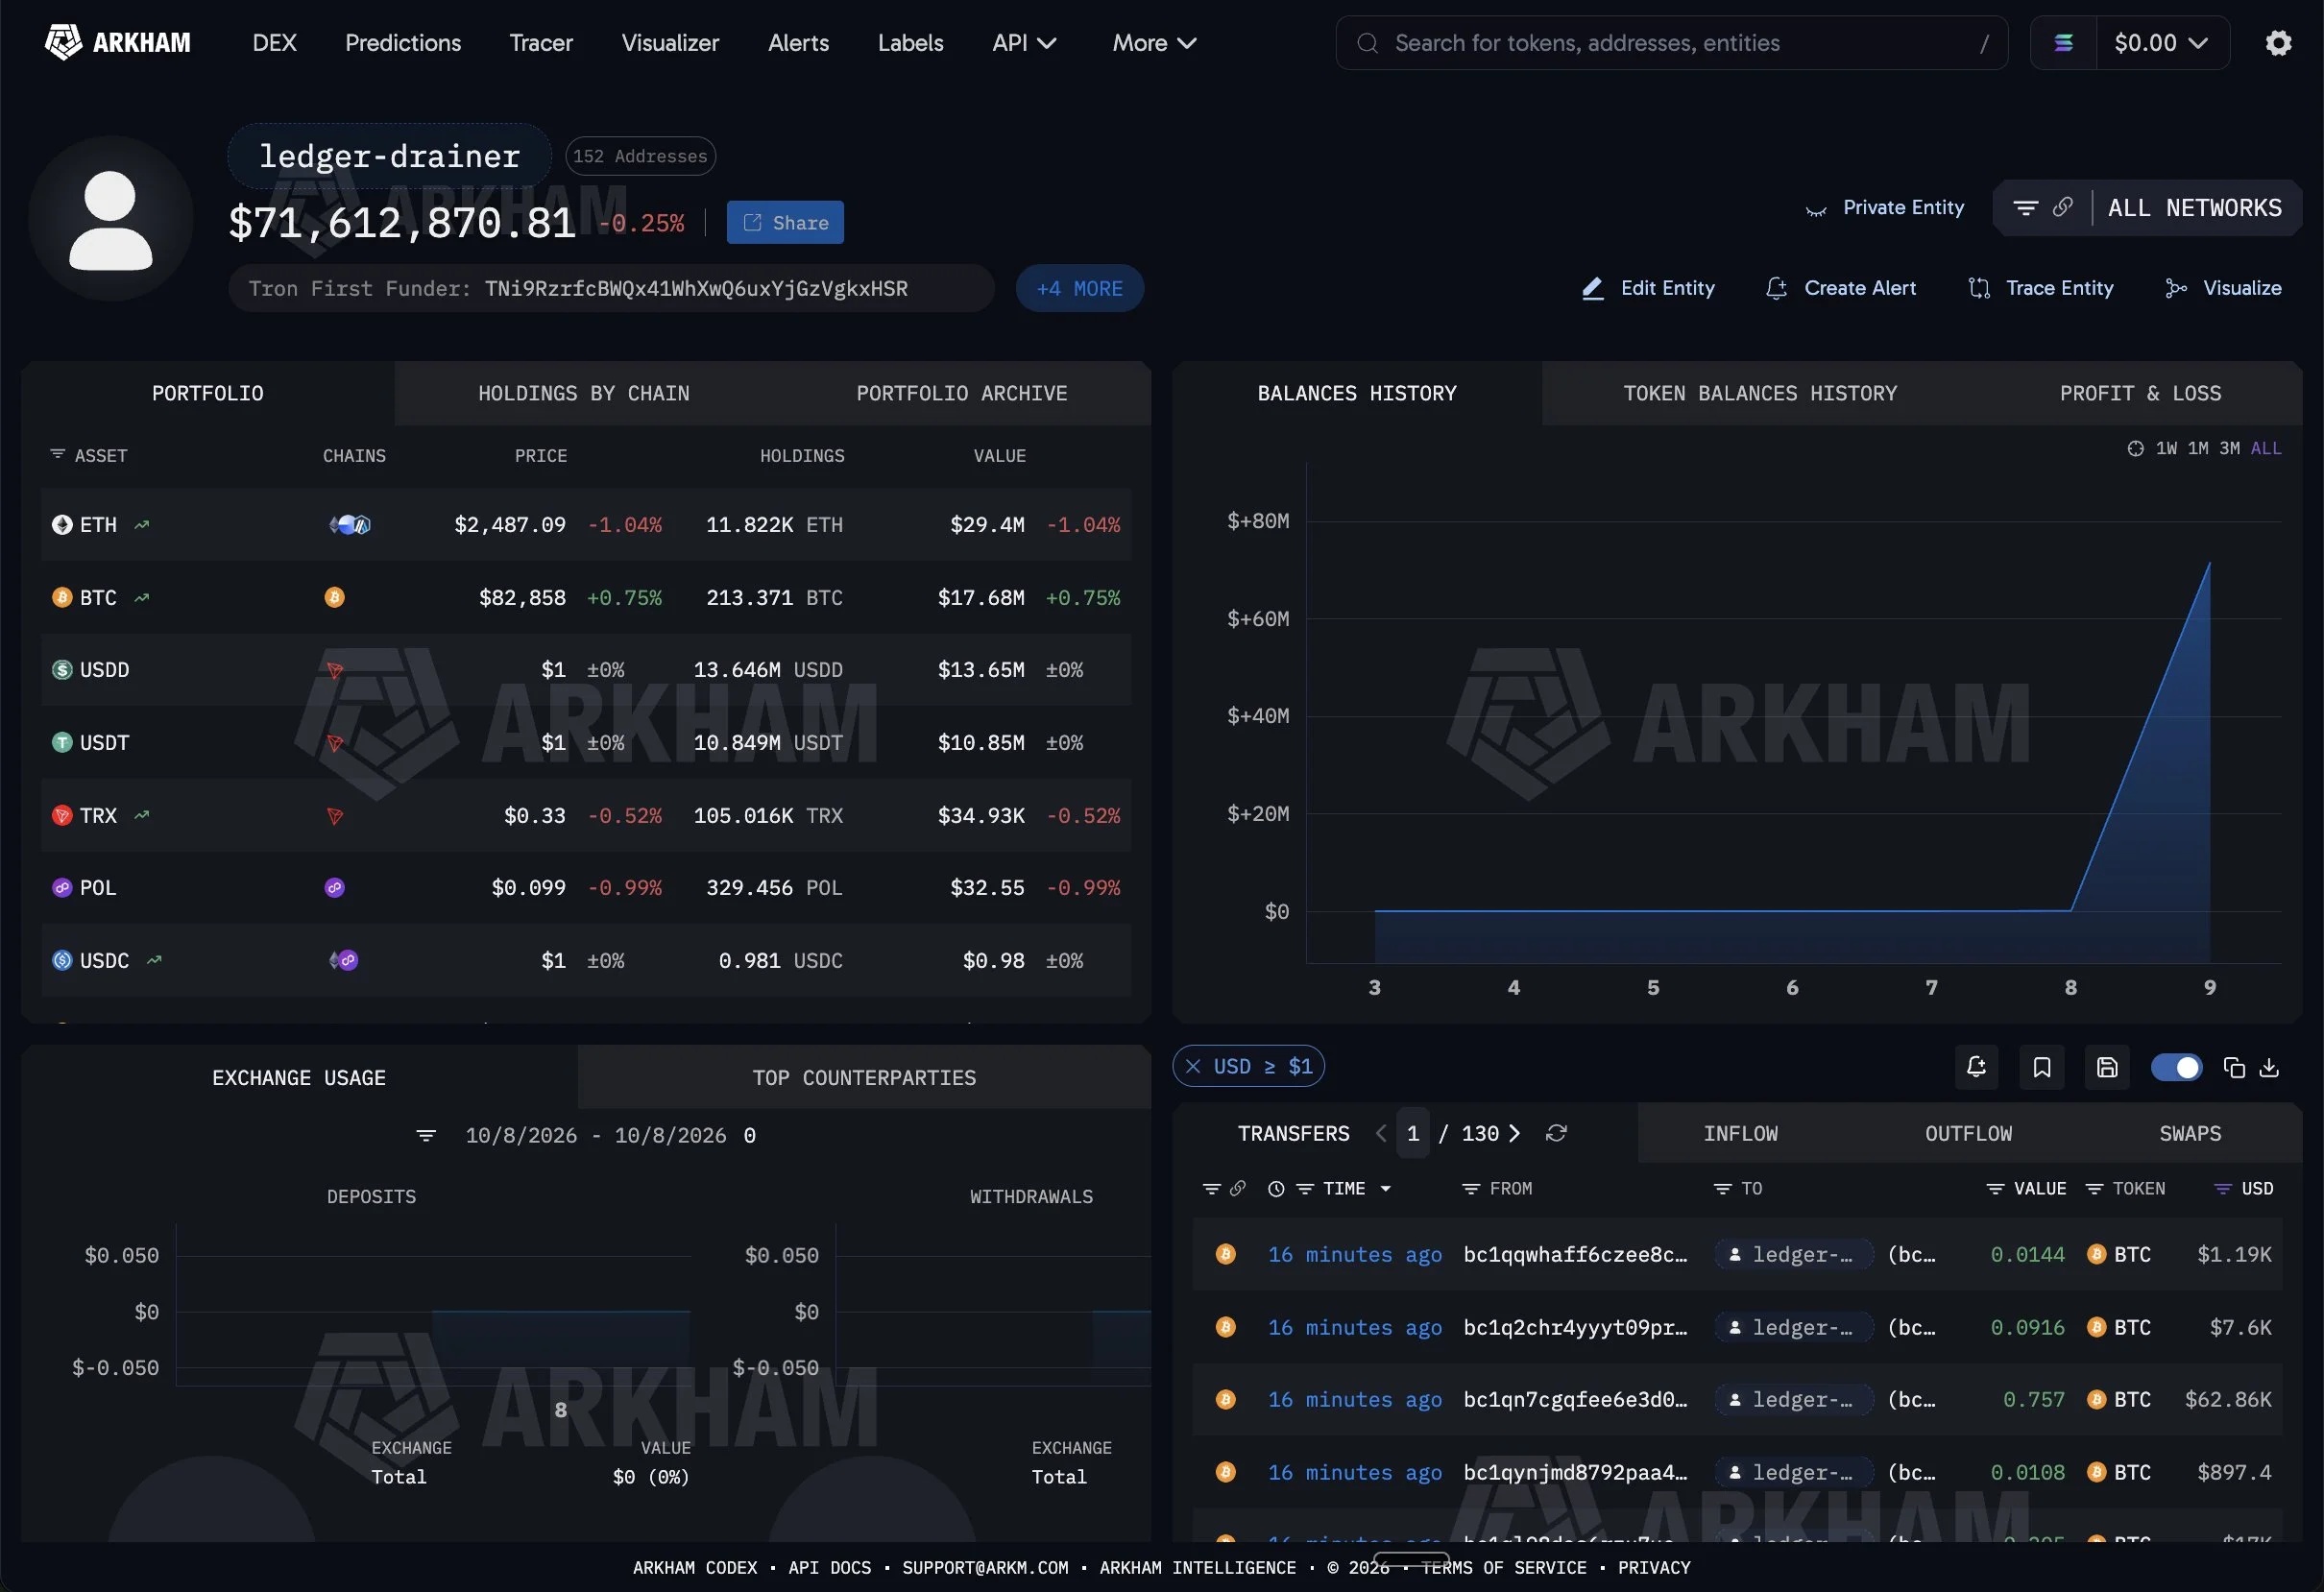Viewport: 2324px width, 1592px height.
Task: Switch to the Top Counterparties tab
Action: coord(864,1078)
